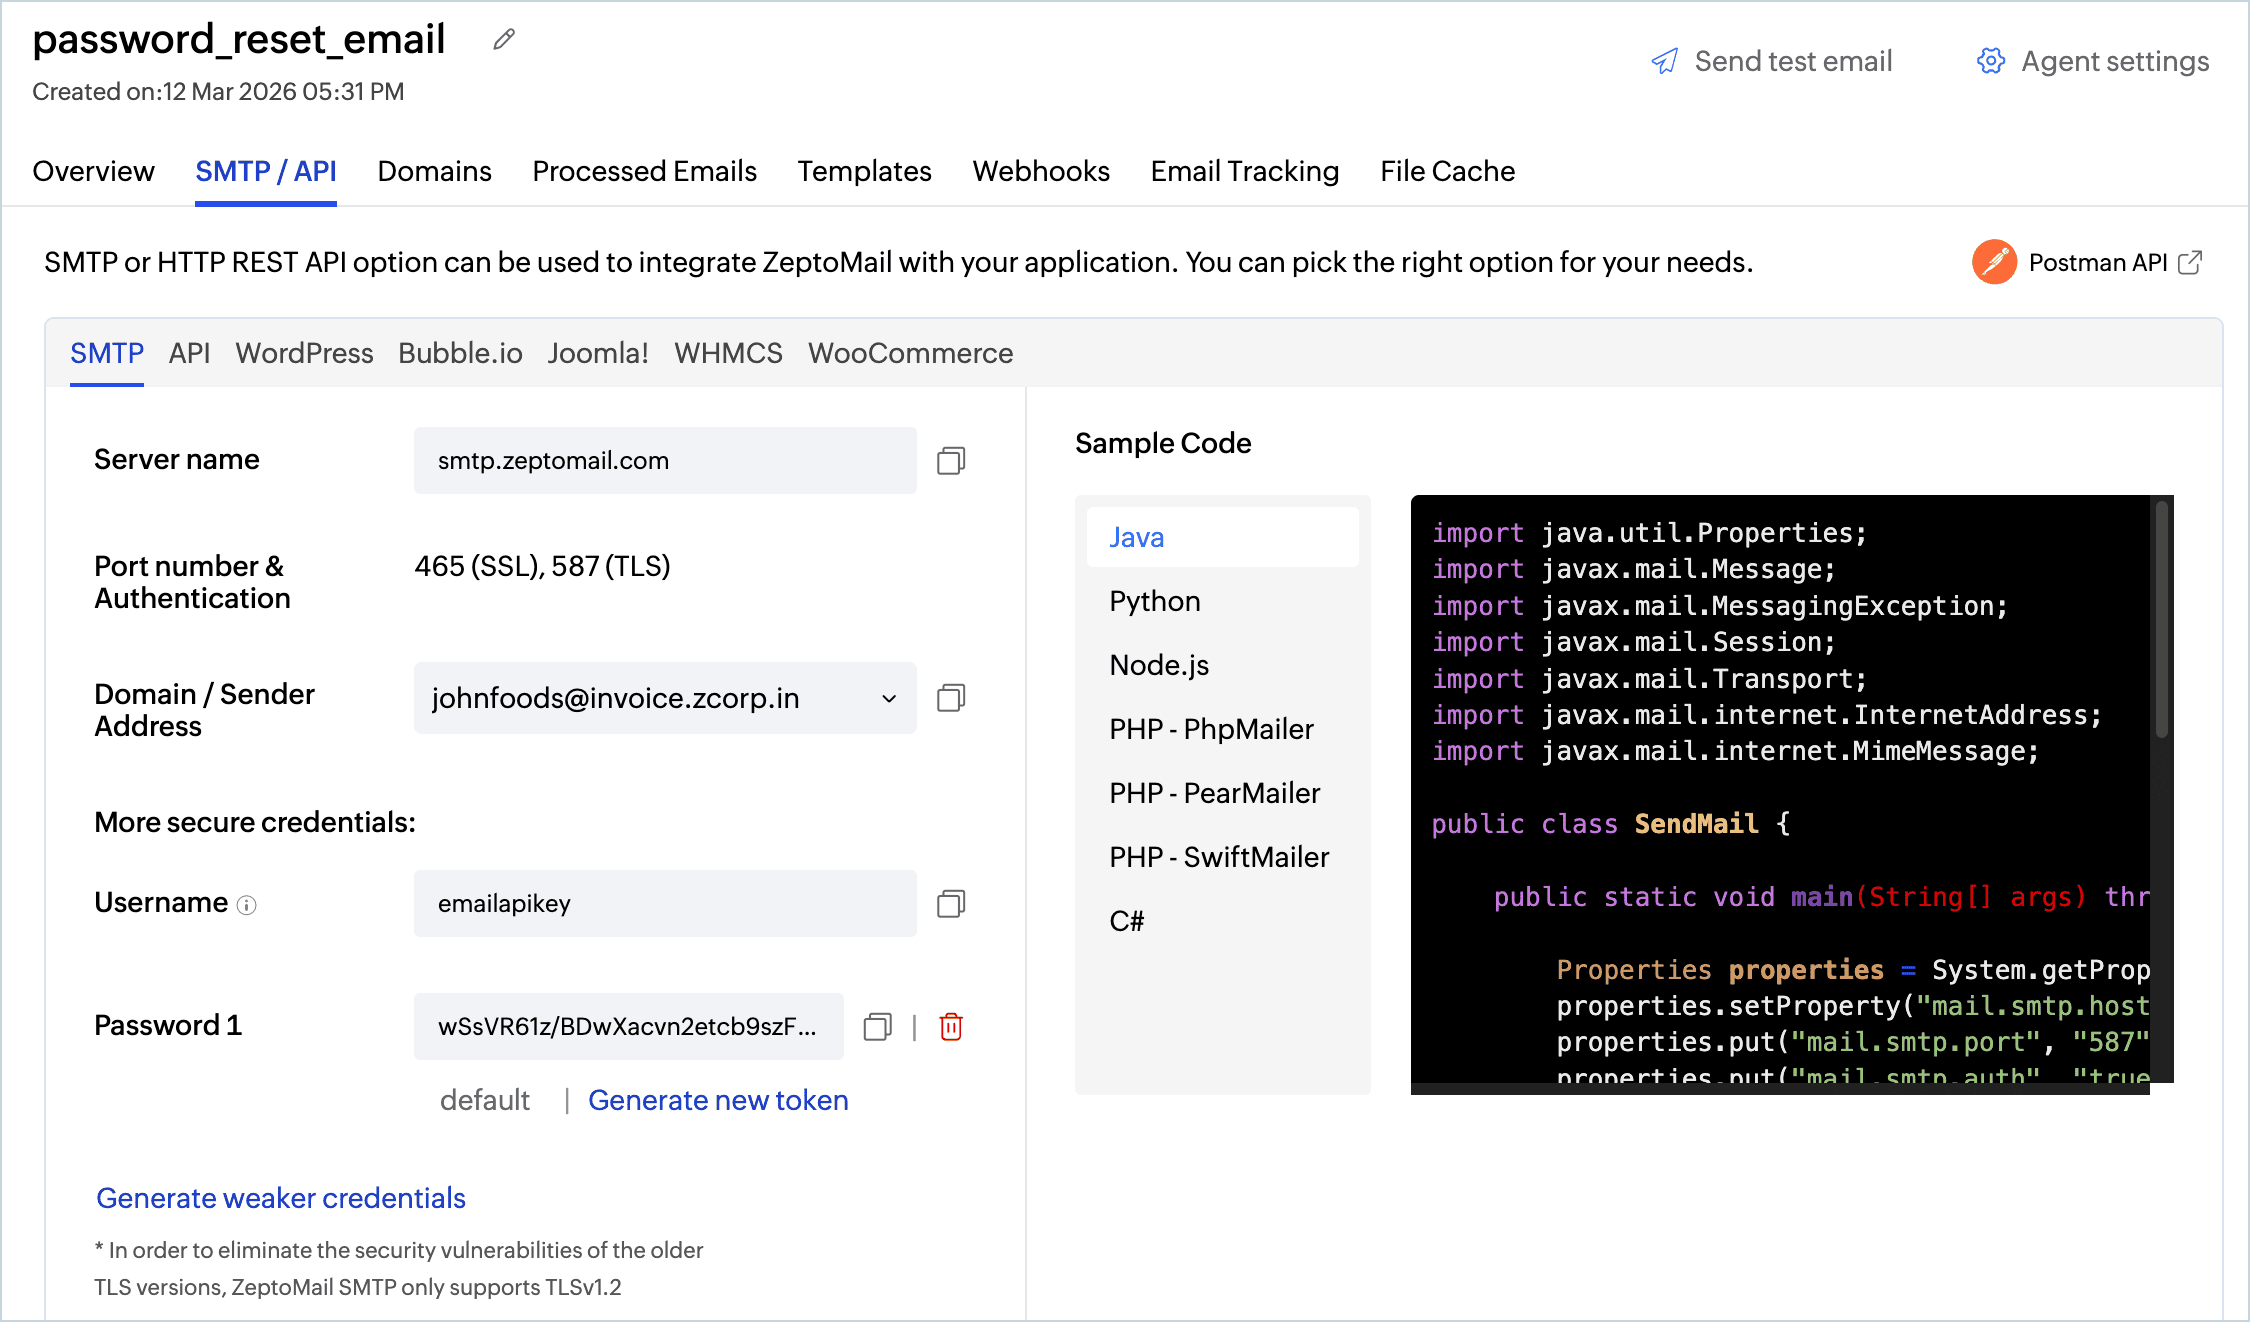Open the Email Tracking tab
This screenshot has height=1322, width=2250.
pyautogui.click(x=1245, y=171)
